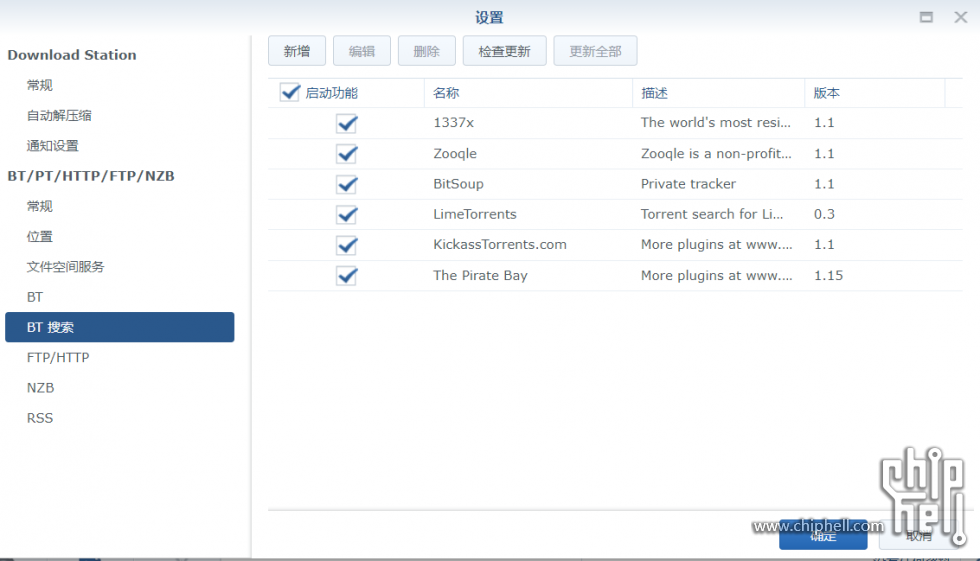
Task: Open 常规 under Download Station
Action: [39, 85]
